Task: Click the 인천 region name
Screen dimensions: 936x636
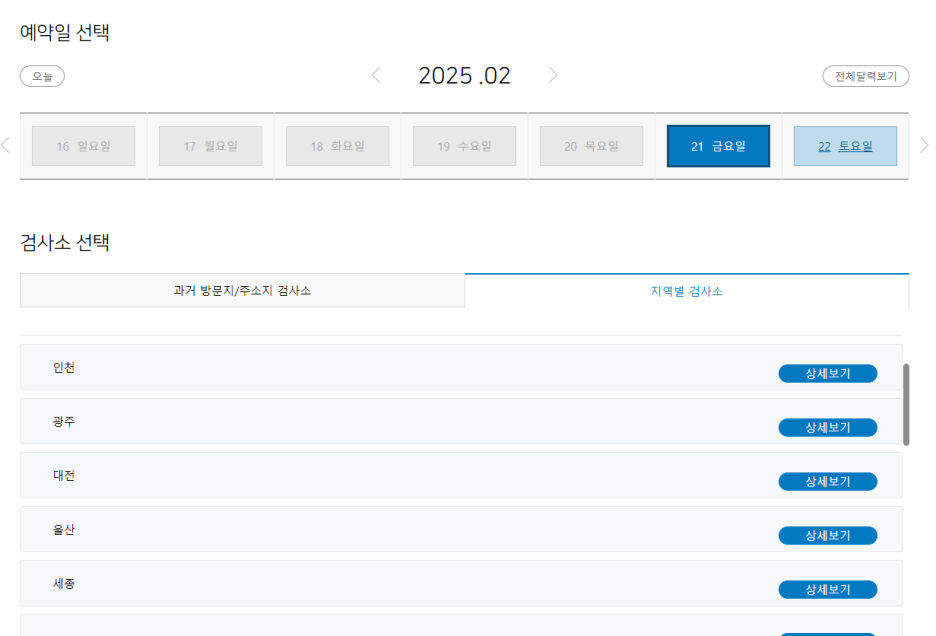Action: (64, 368)
